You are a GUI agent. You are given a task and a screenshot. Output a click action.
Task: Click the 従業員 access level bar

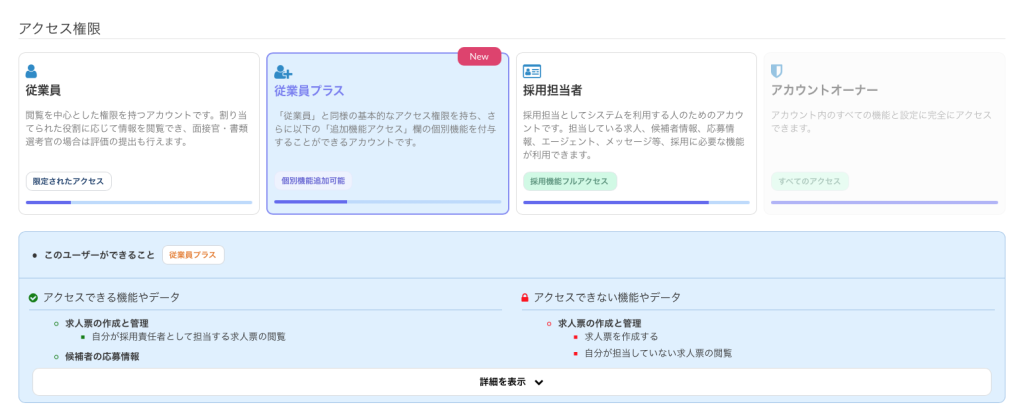(x=139, y=202)
